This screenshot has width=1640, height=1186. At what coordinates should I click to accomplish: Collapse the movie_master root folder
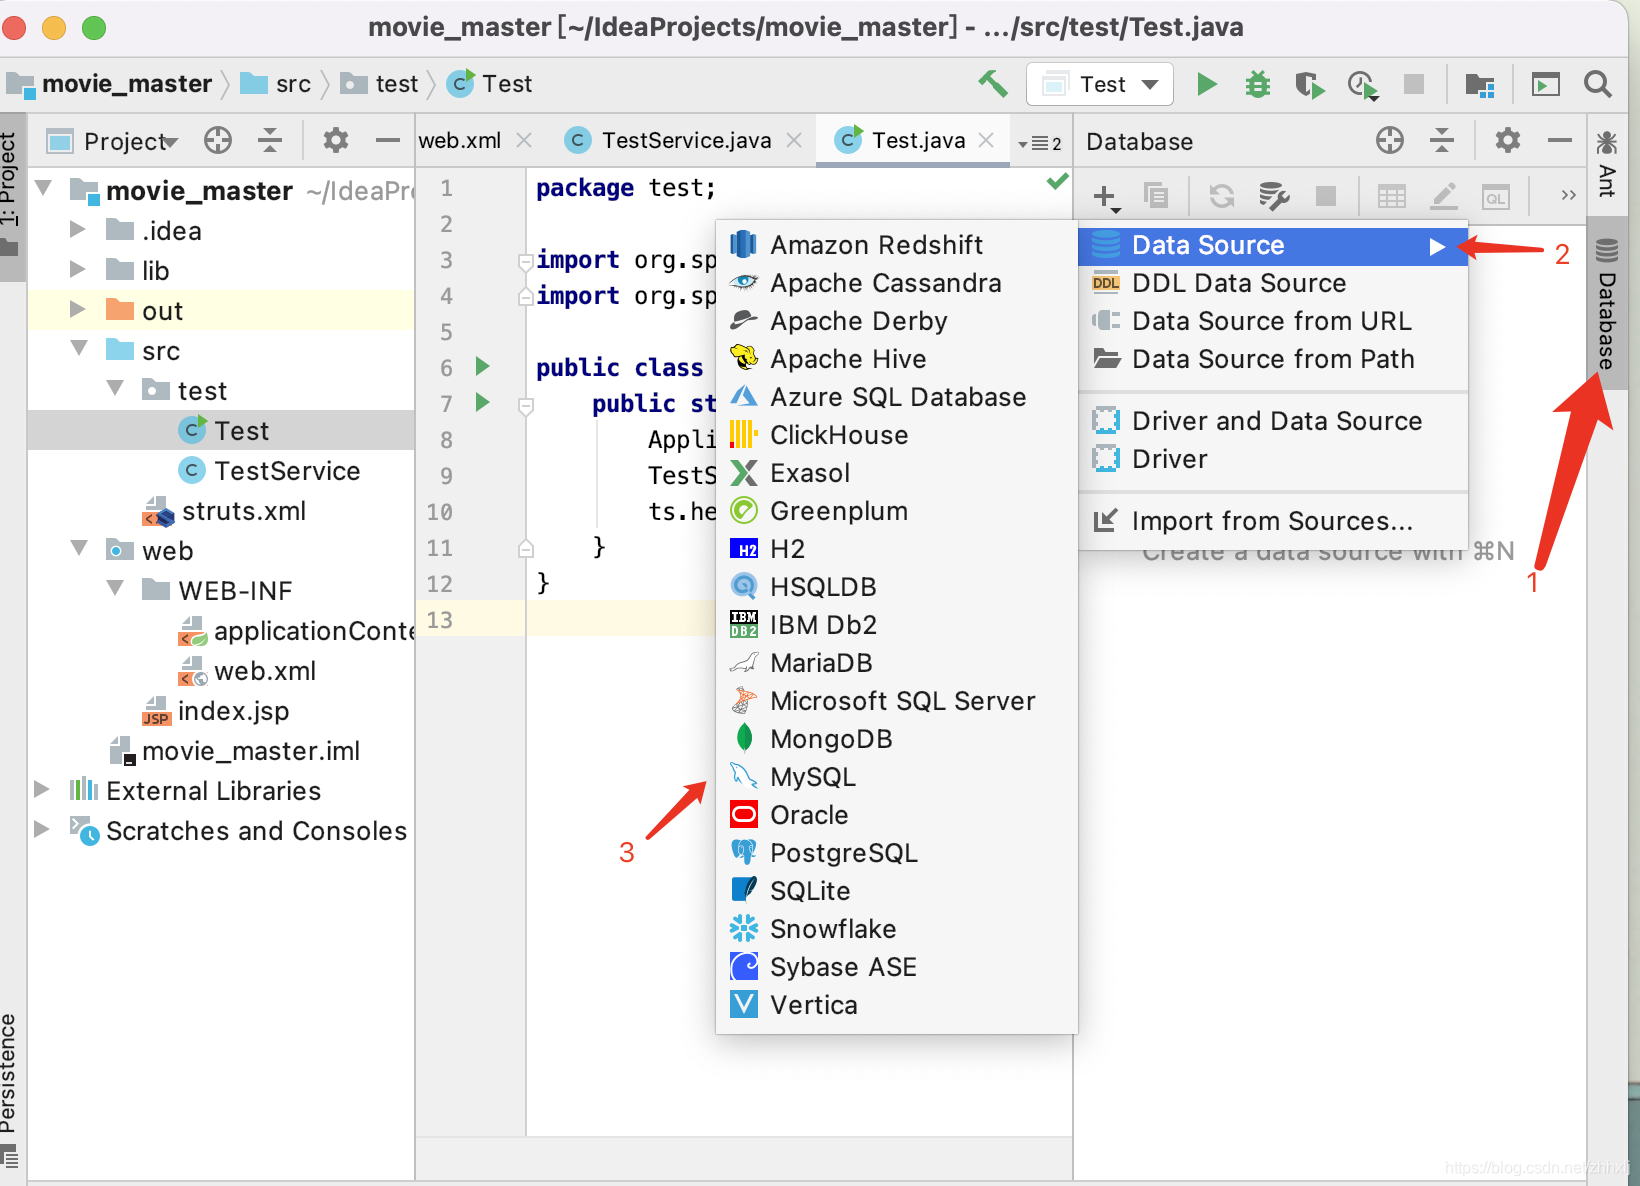pyautogui.click(x=44, y=188)
